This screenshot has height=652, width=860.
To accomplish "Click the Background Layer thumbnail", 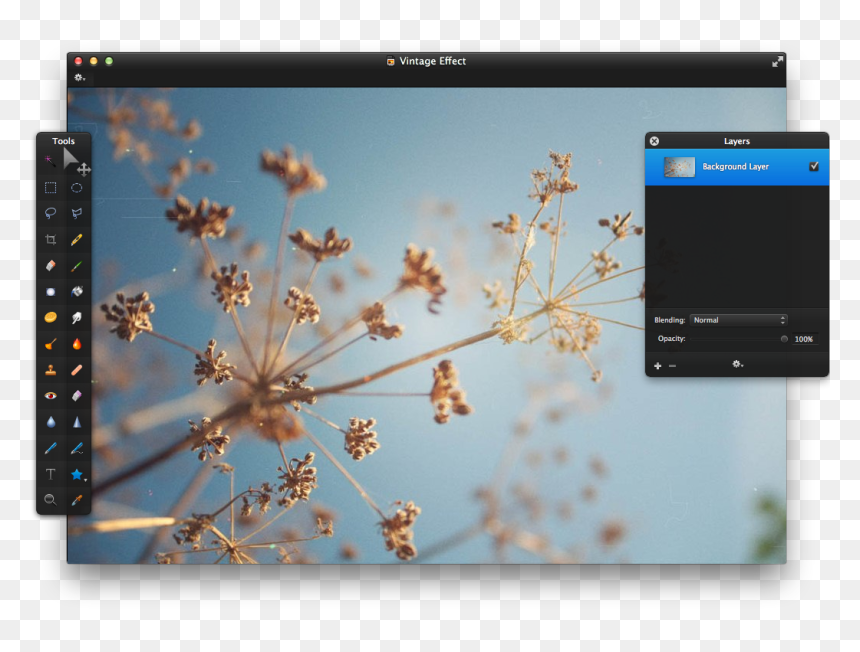I will coord(679,167).
